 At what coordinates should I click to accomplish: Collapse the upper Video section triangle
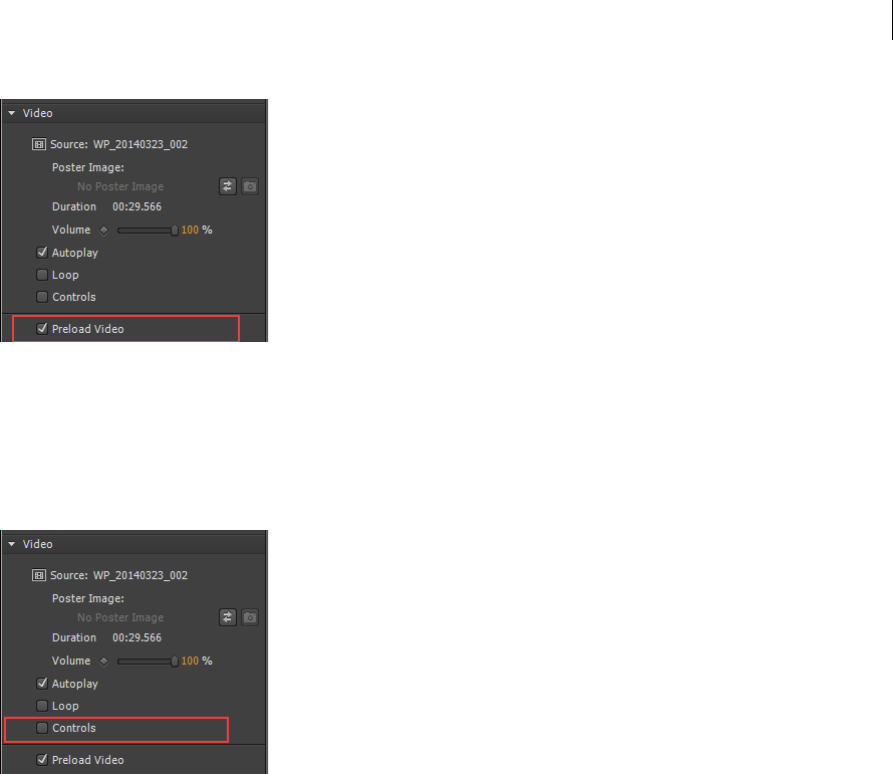(11, 113)
